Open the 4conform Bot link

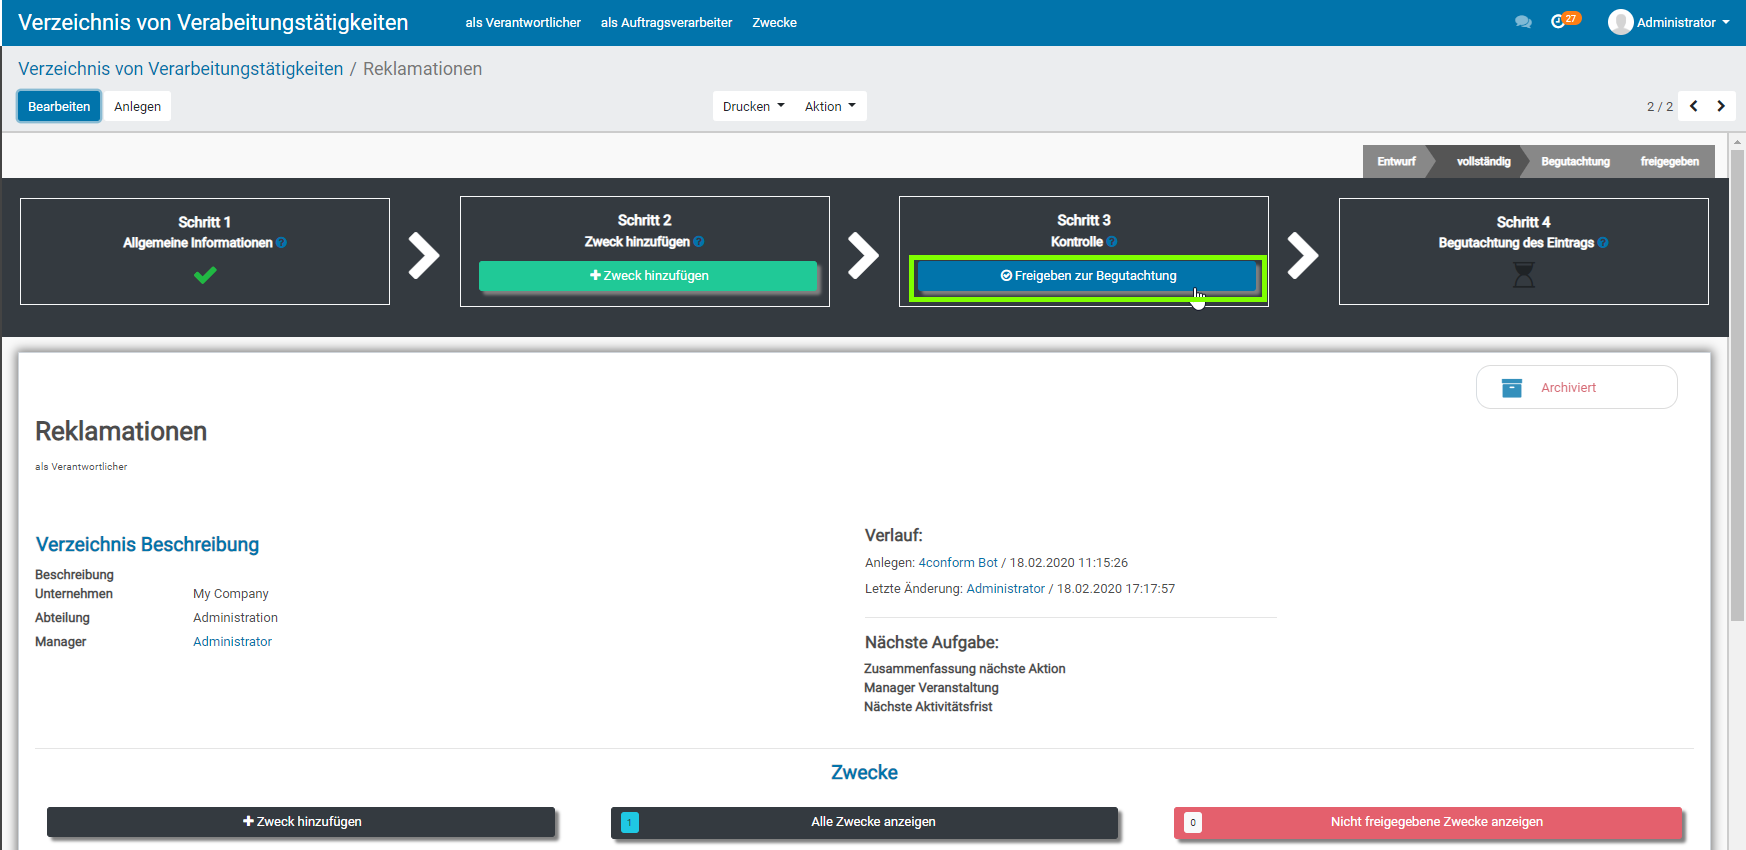coord(958,563)
